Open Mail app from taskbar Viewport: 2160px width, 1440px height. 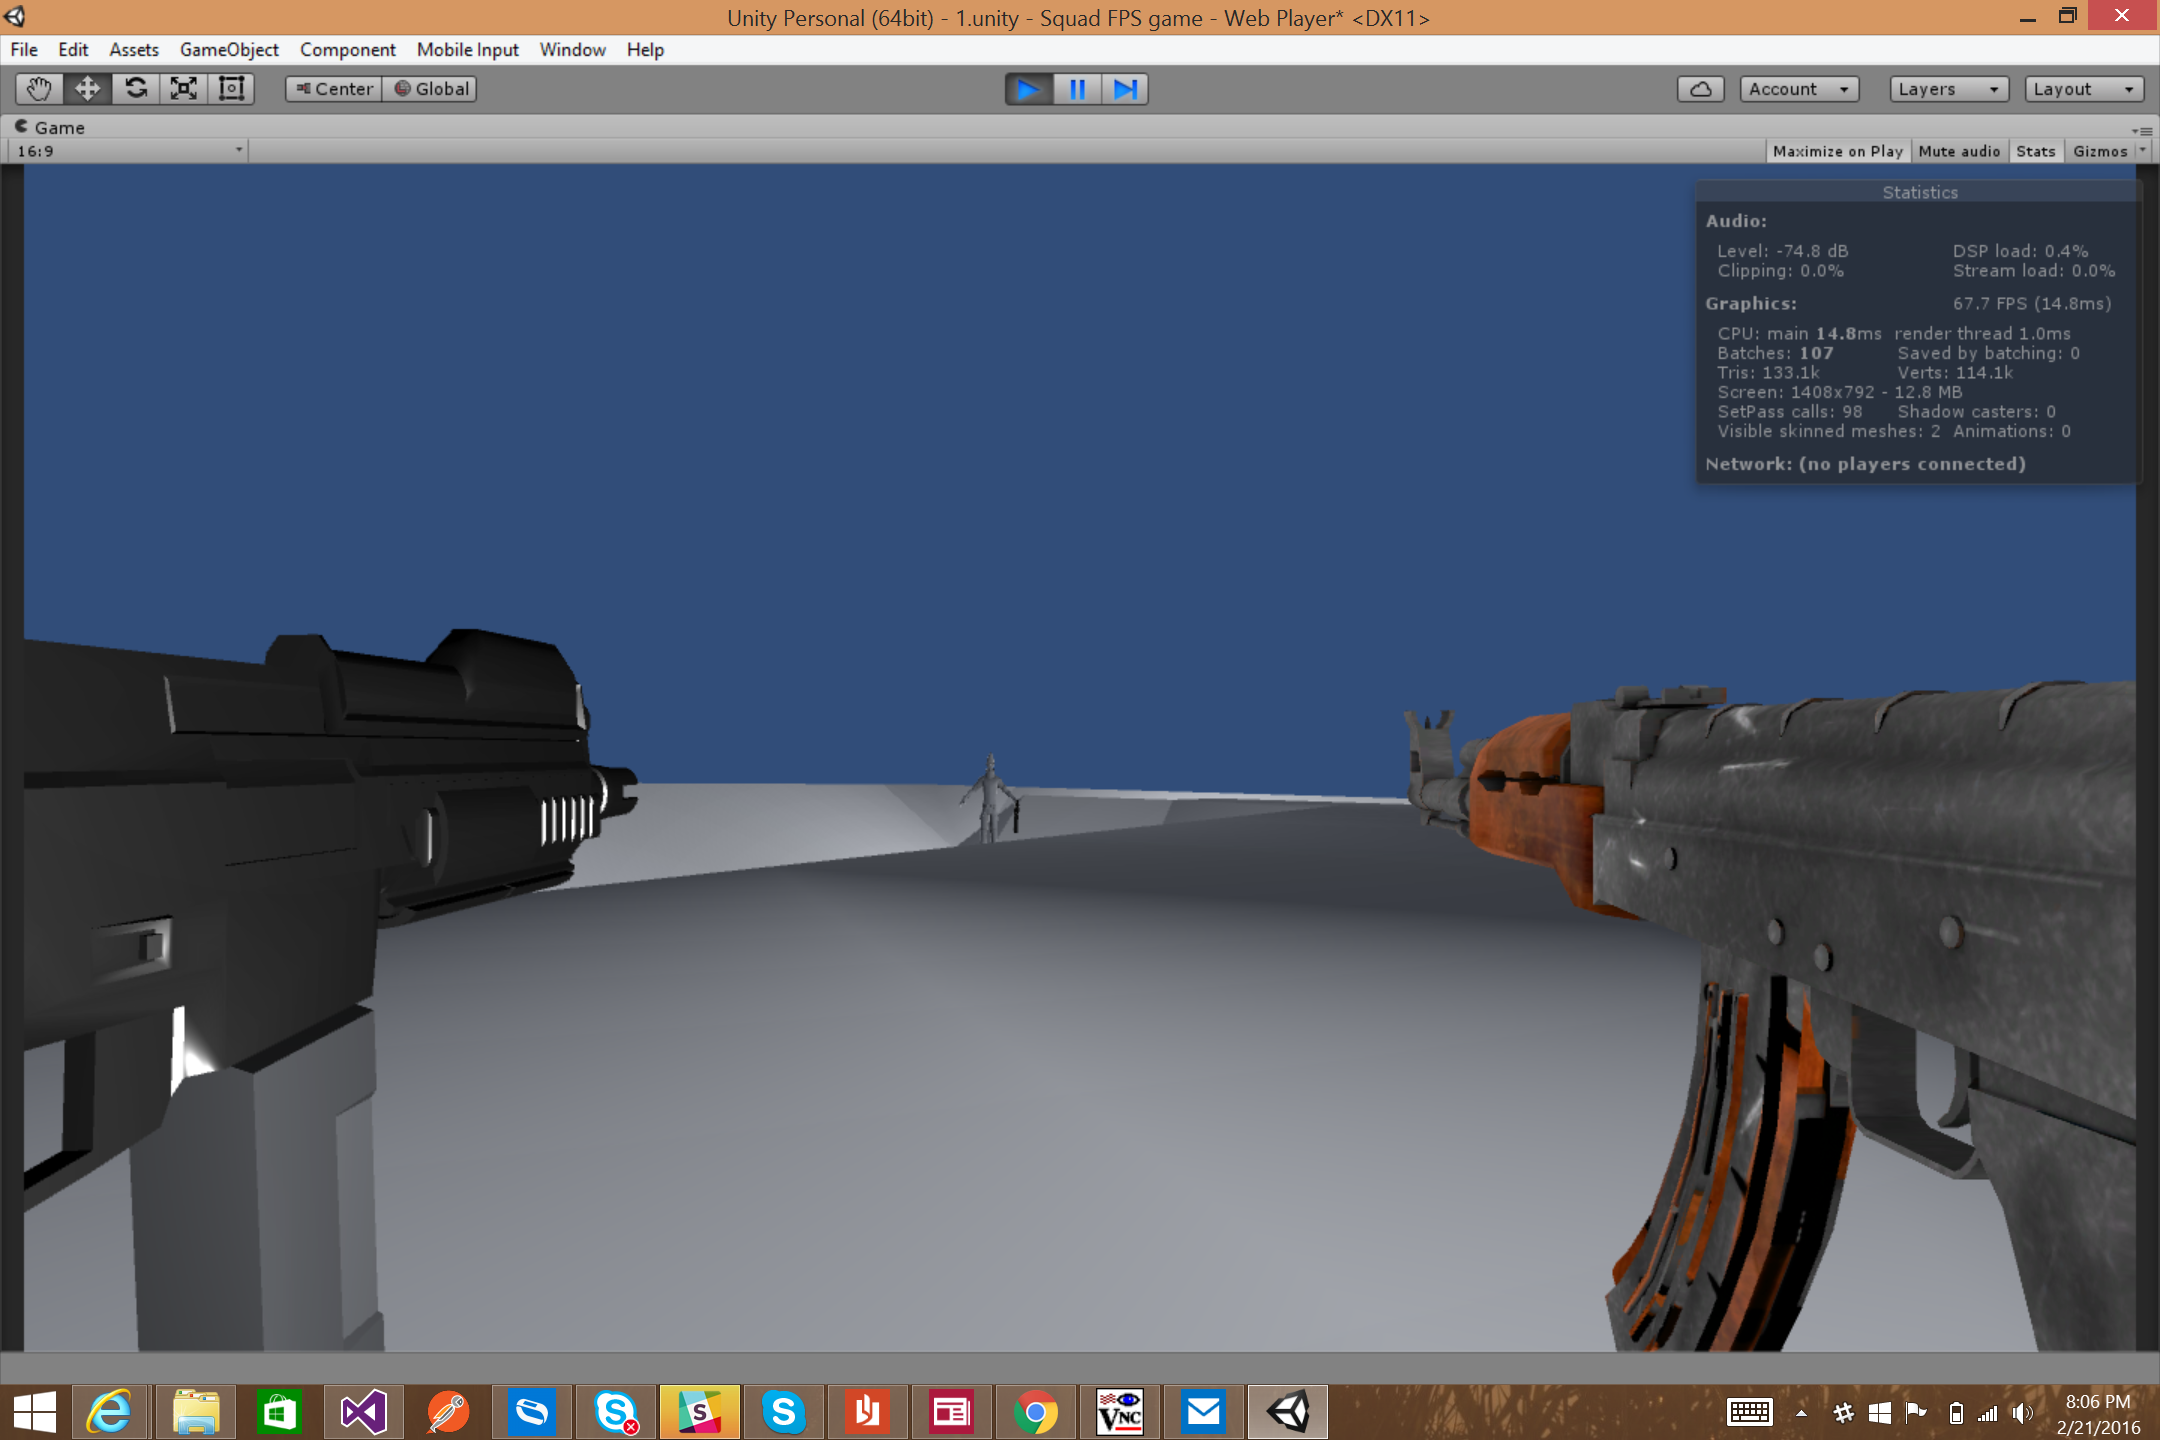[1203, 1412]
